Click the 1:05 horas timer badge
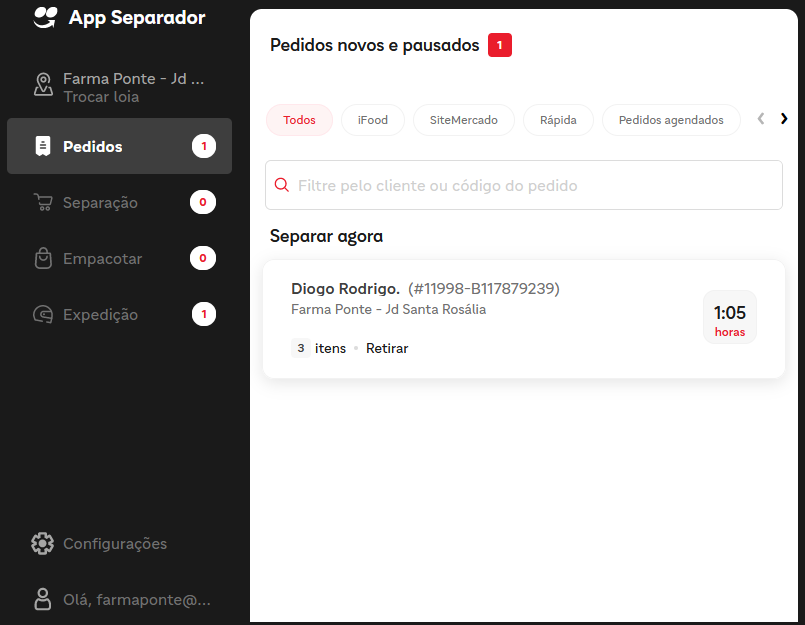Viewport: 805px width, 625px height. [x=729, y=318]
